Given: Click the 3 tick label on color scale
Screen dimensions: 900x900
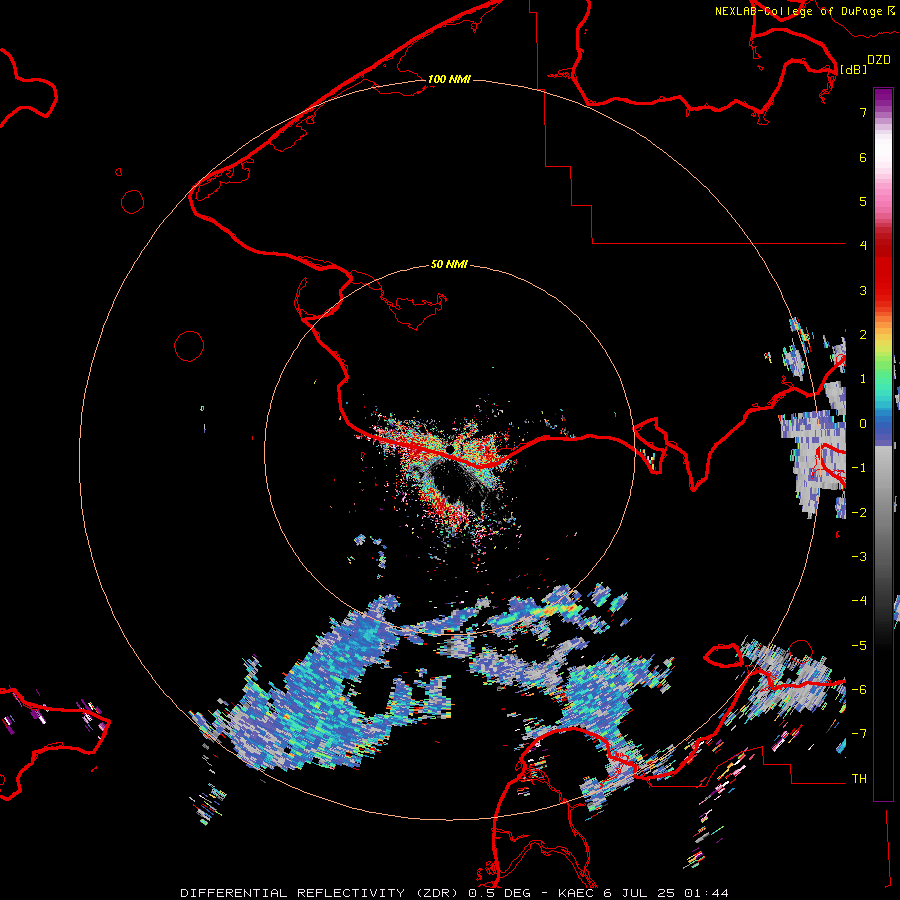Looking at the screenshot, I should [863, 290].
